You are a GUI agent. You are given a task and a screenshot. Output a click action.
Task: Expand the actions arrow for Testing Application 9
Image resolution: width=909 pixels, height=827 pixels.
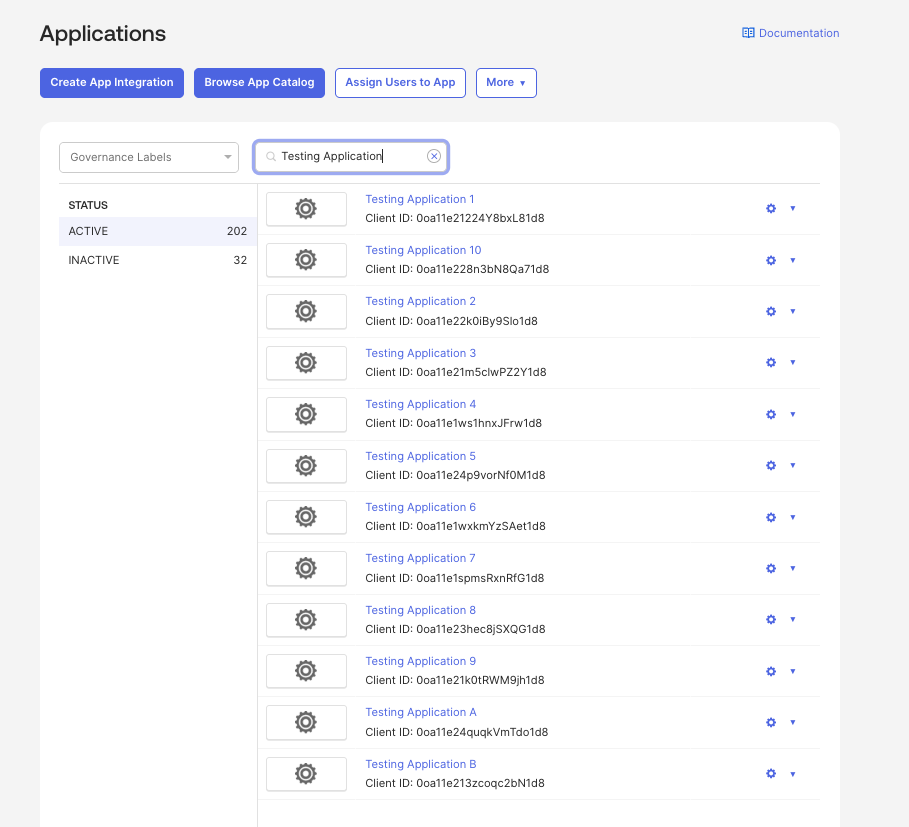click(x=792, y=671)
